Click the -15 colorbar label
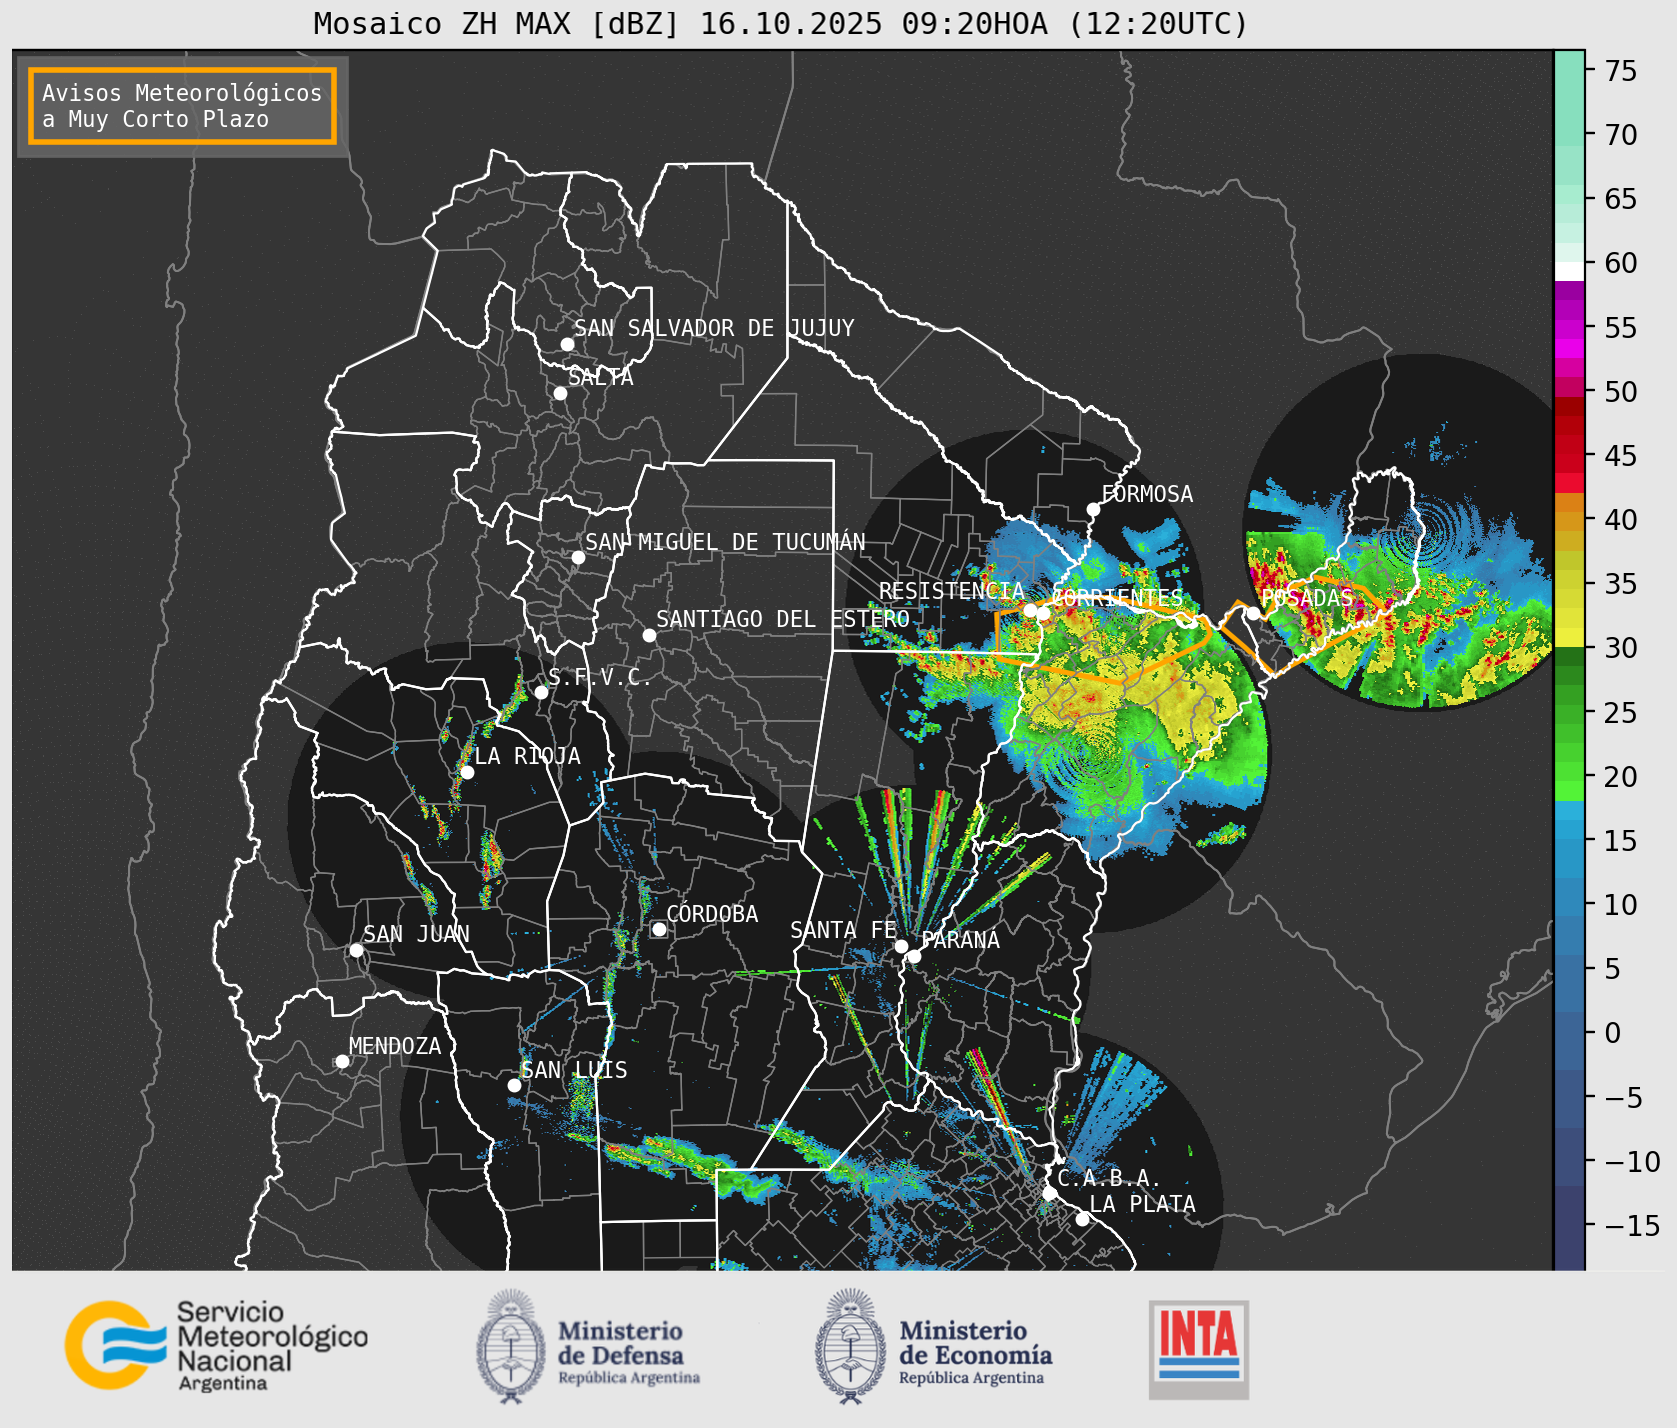This screenshot has width=1677, height=1428. [1633, 1225]
